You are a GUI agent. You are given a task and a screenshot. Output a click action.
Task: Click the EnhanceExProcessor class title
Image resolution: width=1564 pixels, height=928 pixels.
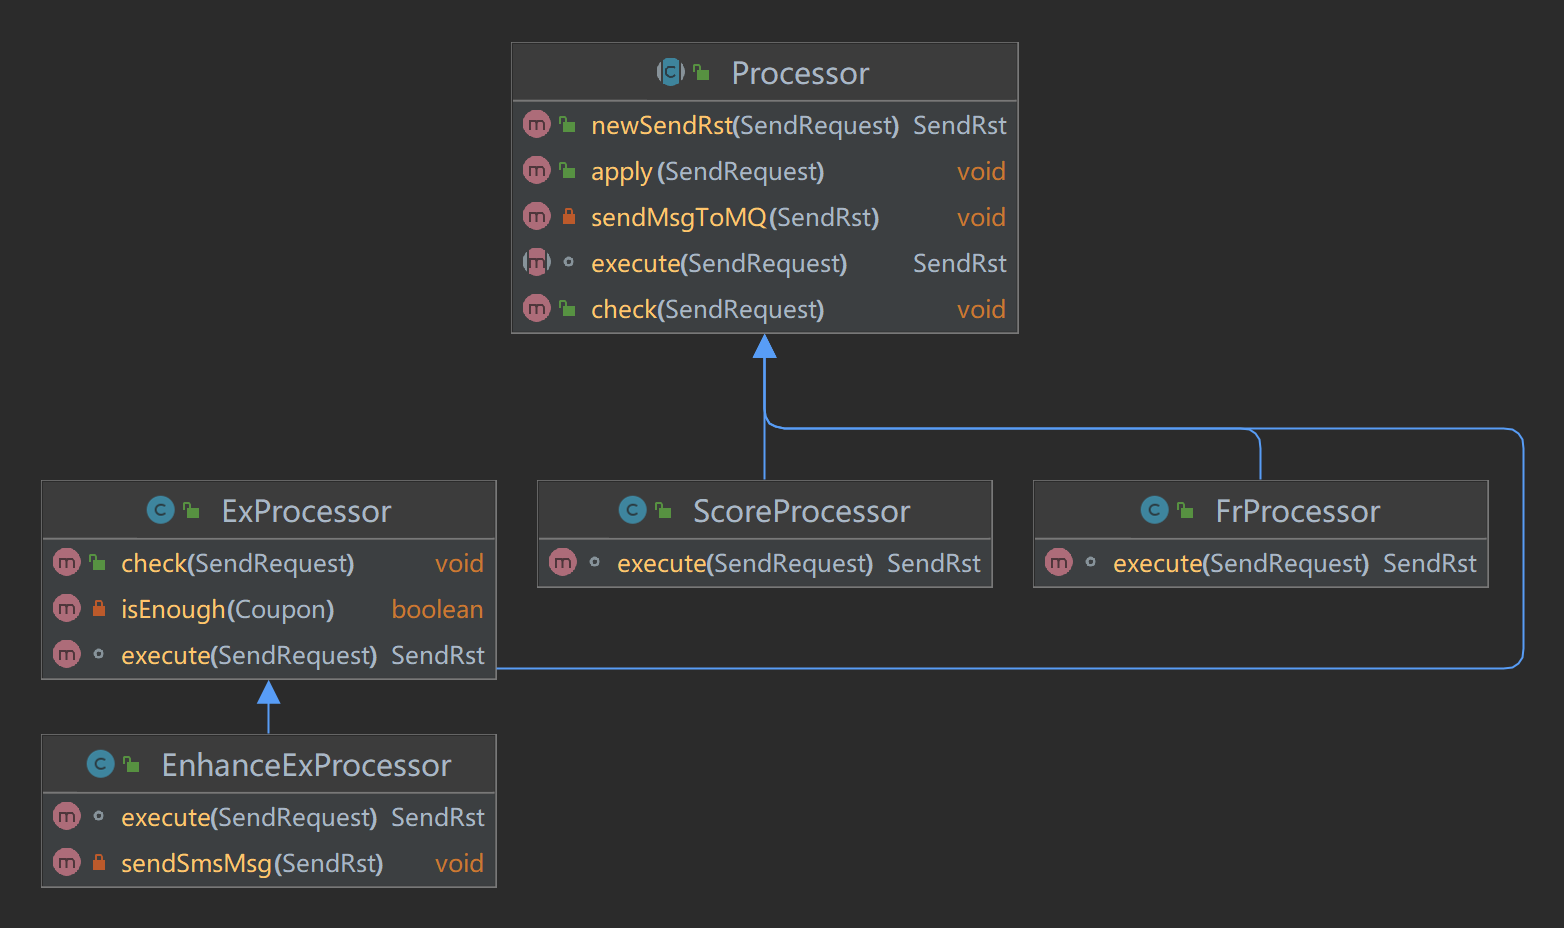coord(306,765)
